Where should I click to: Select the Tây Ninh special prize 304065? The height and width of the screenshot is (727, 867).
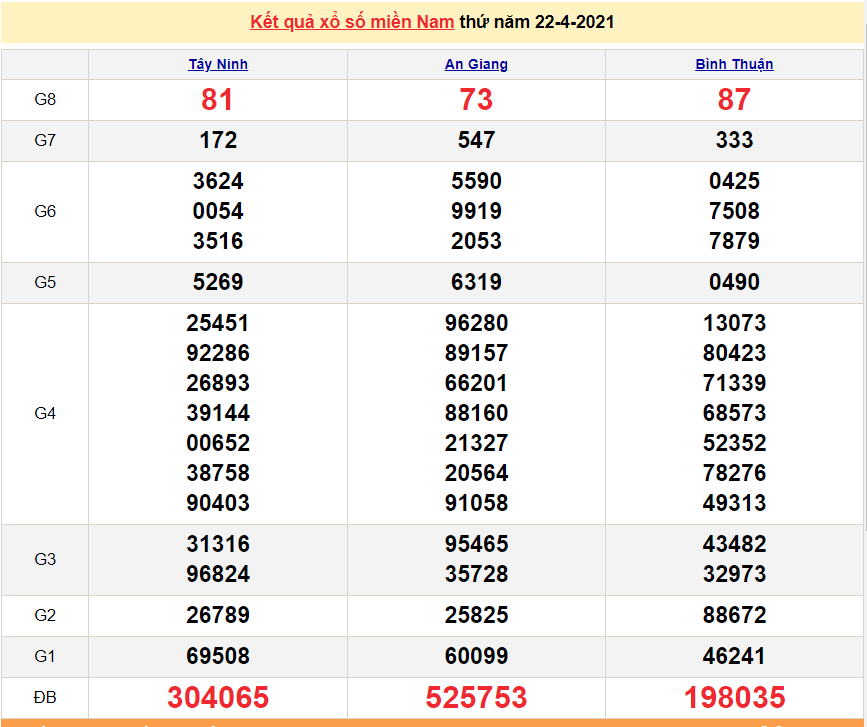218,697
